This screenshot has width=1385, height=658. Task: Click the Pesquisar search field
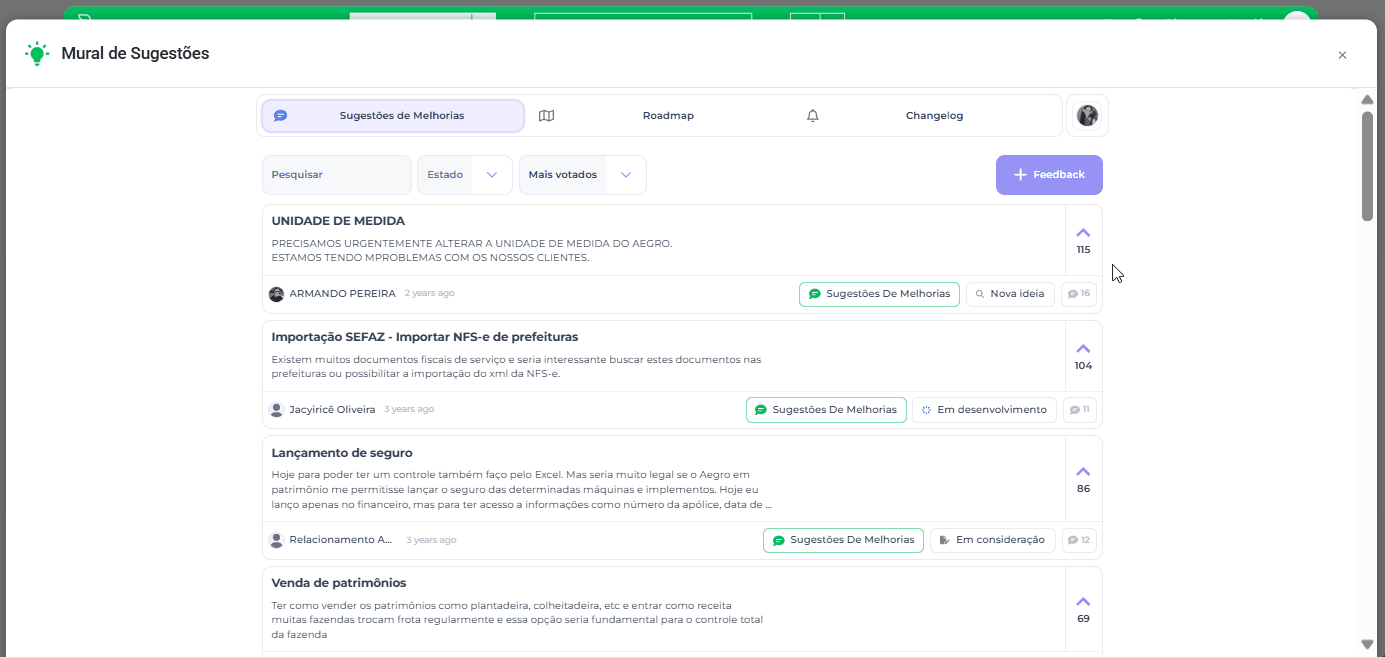point(337,174)
